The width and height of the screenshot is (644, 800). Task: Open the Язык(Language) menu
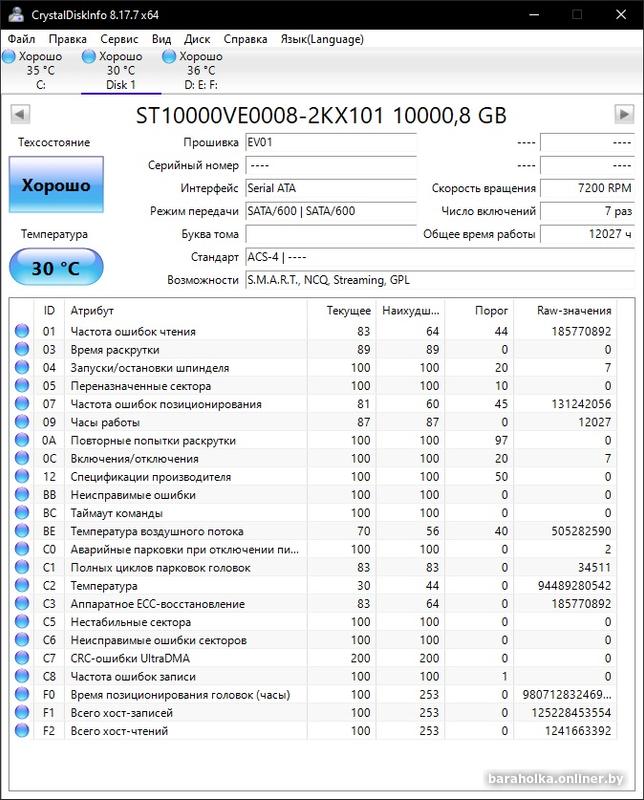coord(322,39)
